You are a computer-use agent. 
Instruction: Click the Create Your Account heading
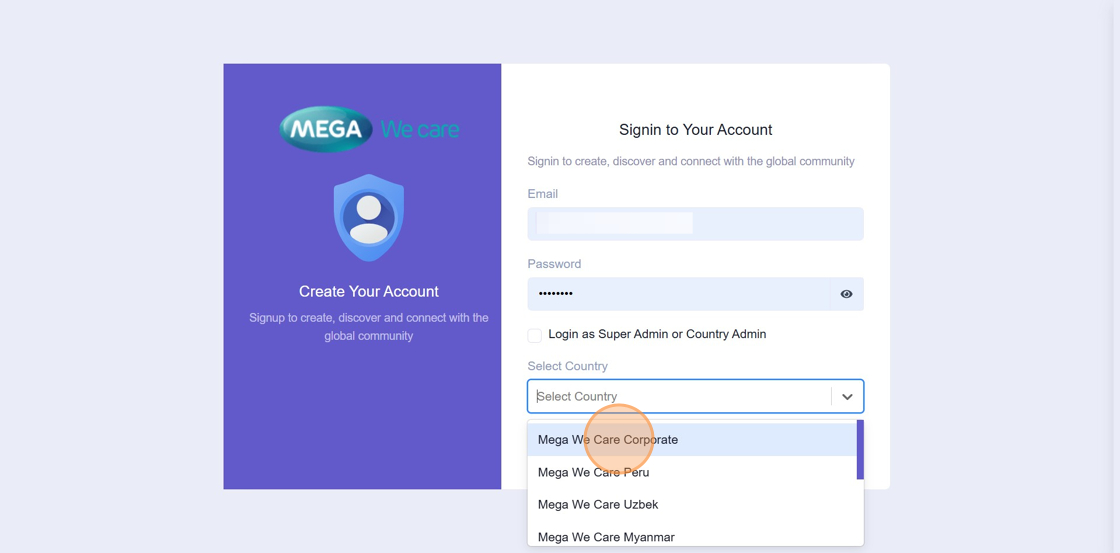[x=369, y=292]
